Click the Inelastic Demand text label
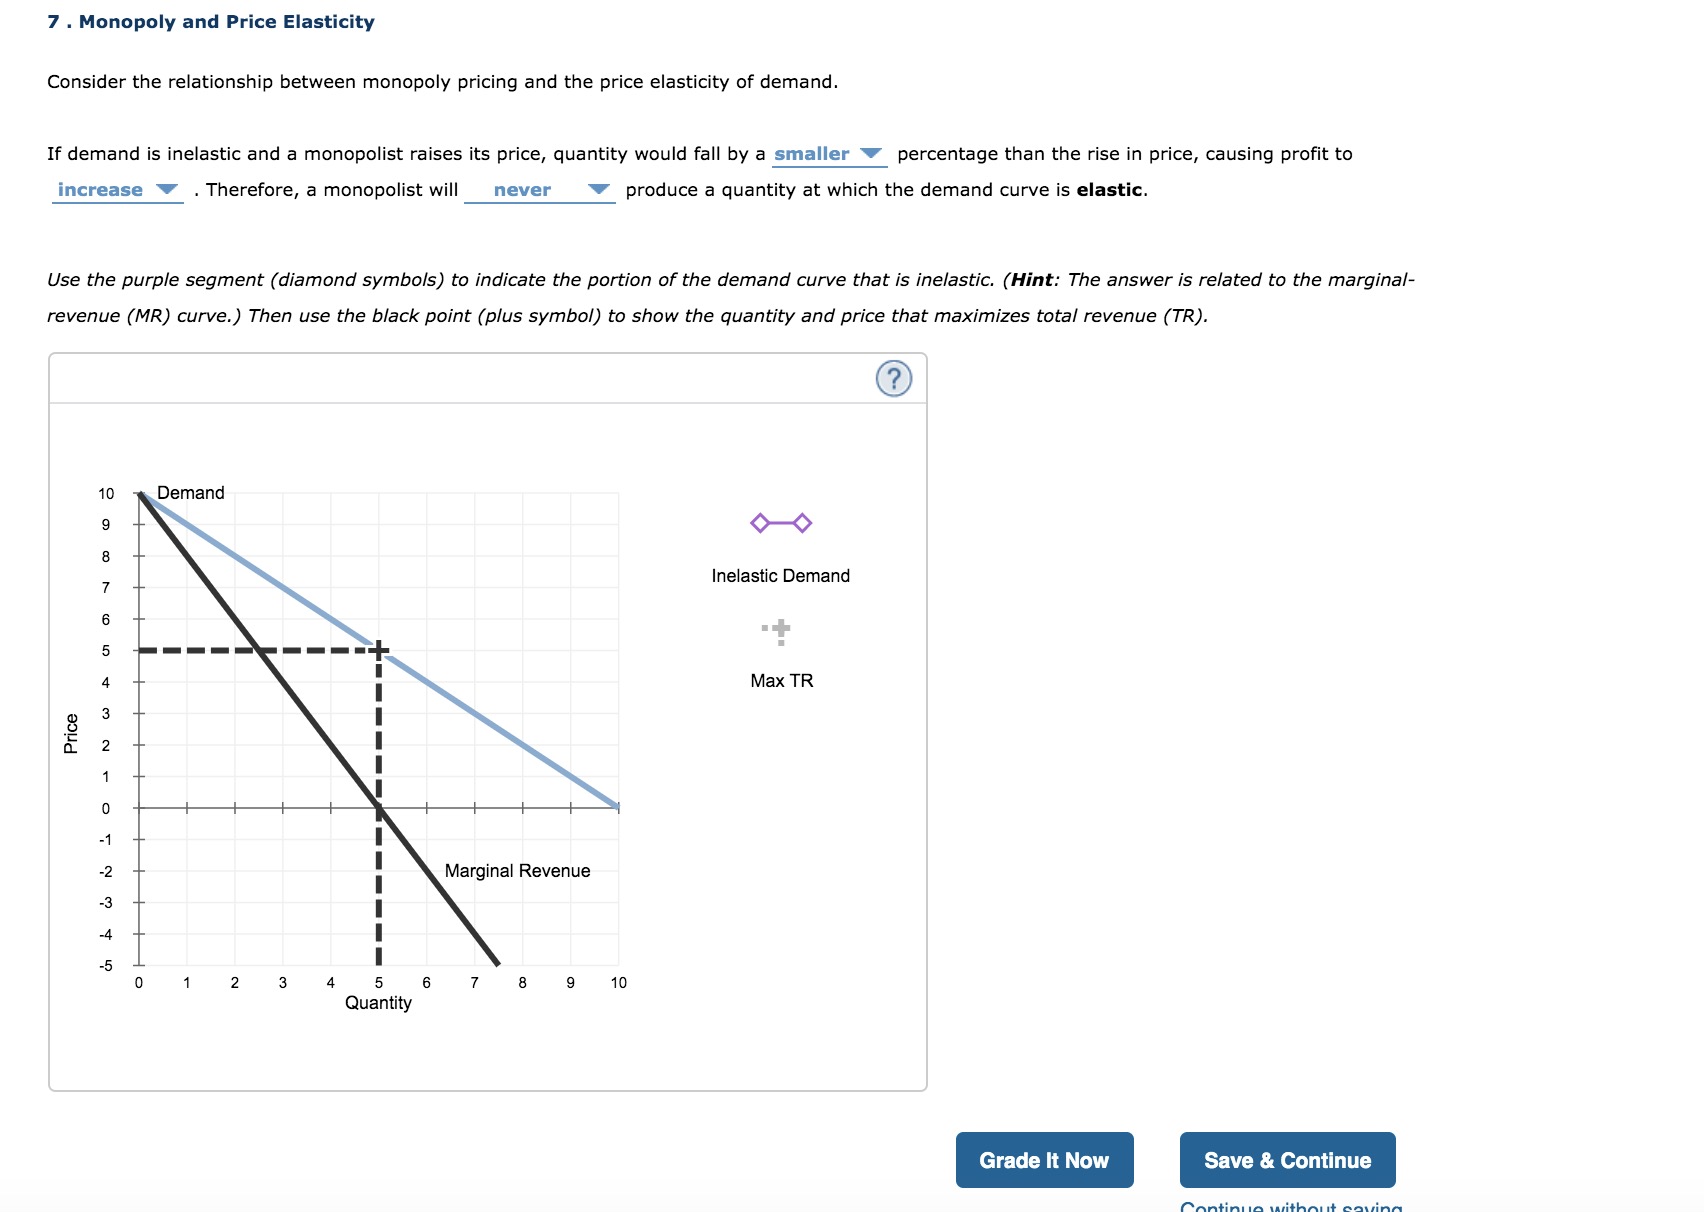Viewport: 1704px width, 1212px height. coord(779,575)
